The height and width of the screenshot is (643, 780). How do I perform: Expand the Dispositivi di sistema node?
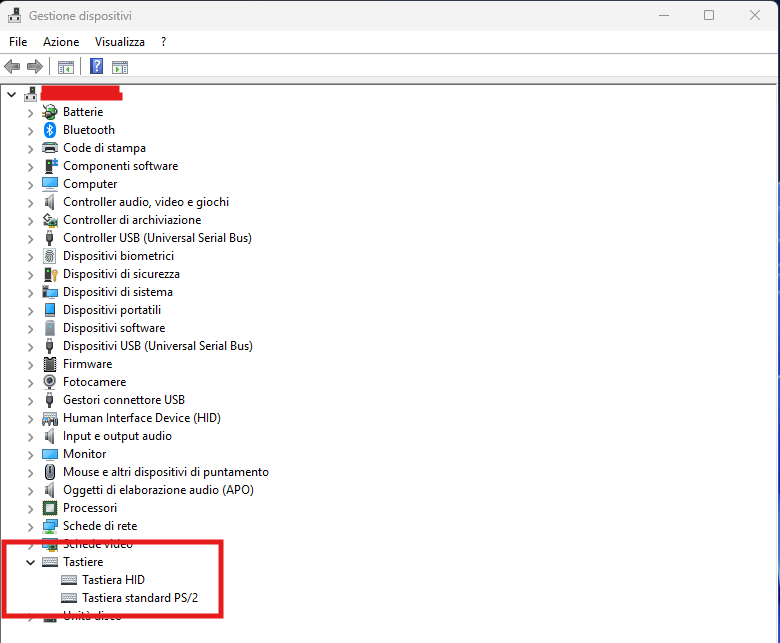click(x=30, y=293)
